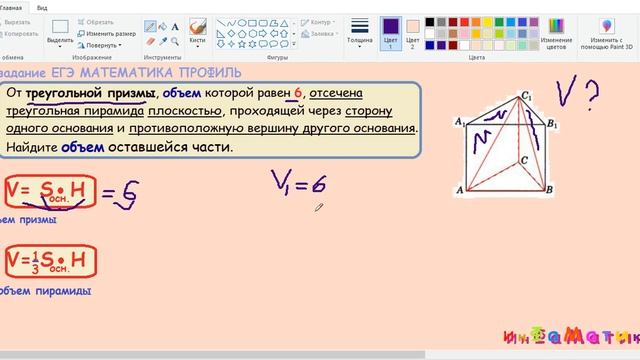Pick the black color swatch

click(x=430, y=22)
